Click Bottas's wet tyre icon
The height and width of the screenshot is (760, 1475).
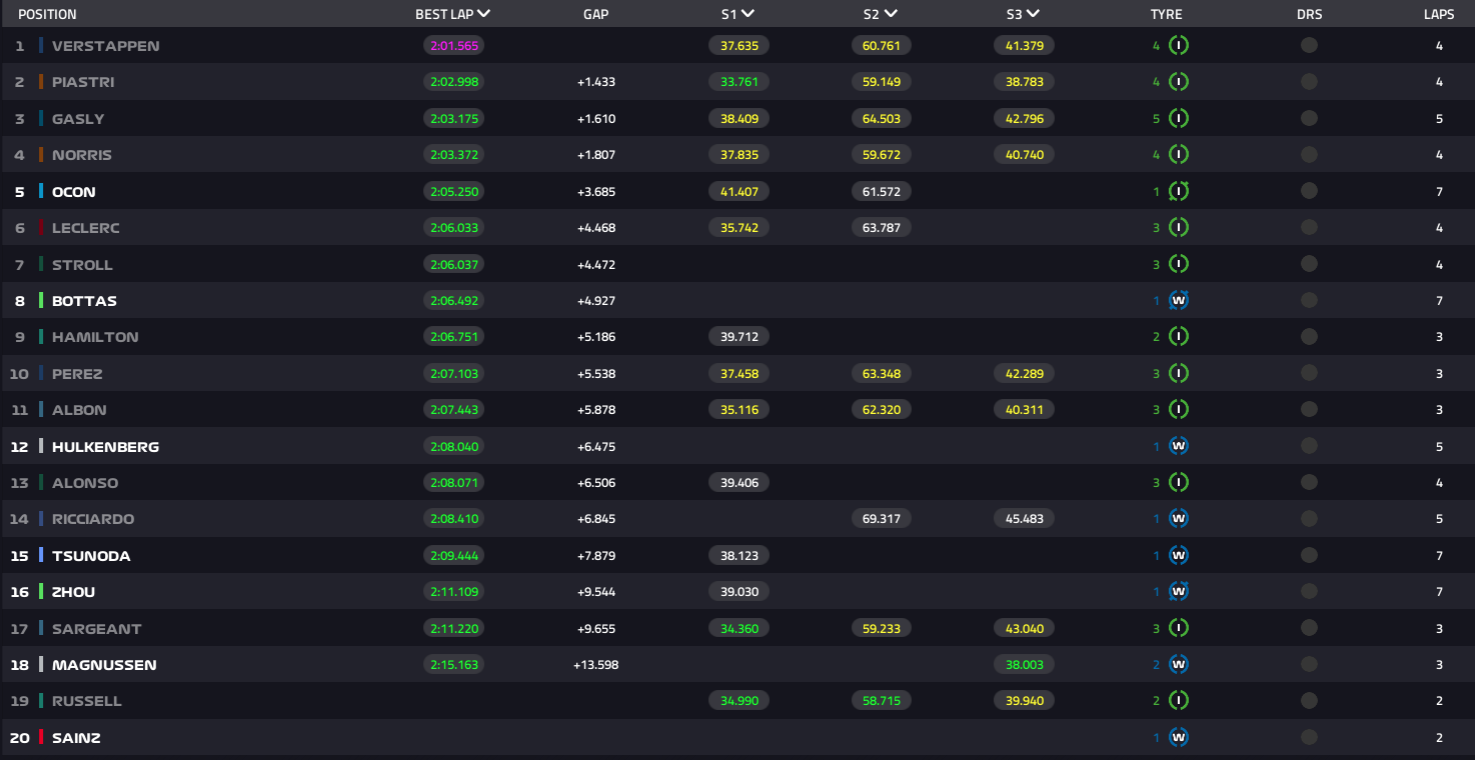tap(1179, 301)
